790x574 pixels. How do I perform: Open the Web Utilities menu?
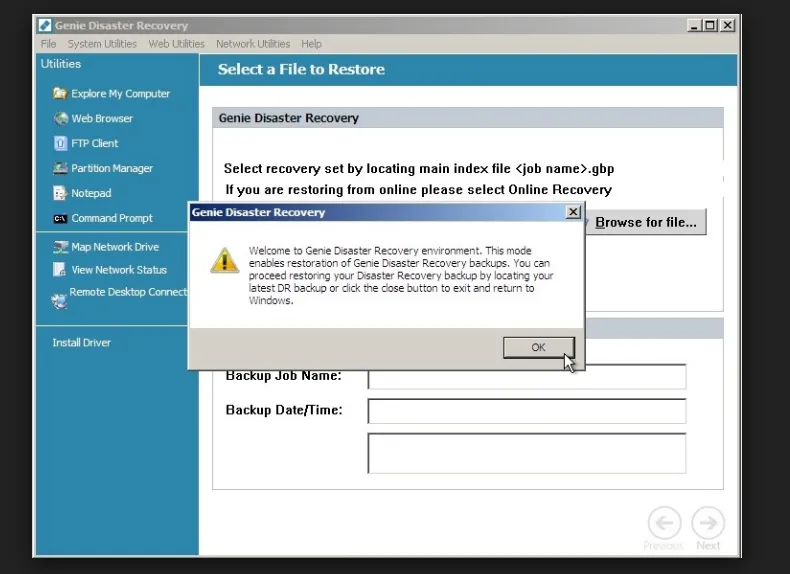pyautogui.click(x=176, y=44)
